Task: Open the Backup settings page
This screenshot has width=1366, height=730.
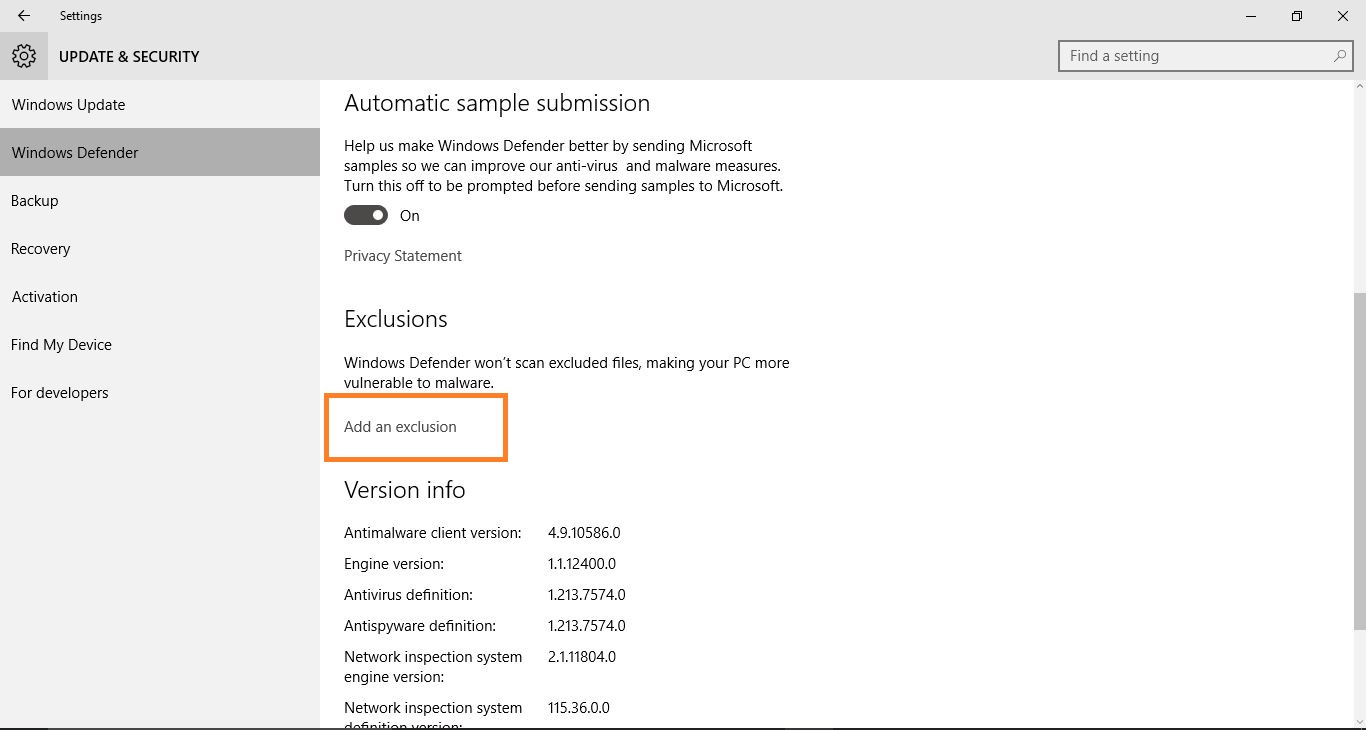Action: (x=34, y=200)
